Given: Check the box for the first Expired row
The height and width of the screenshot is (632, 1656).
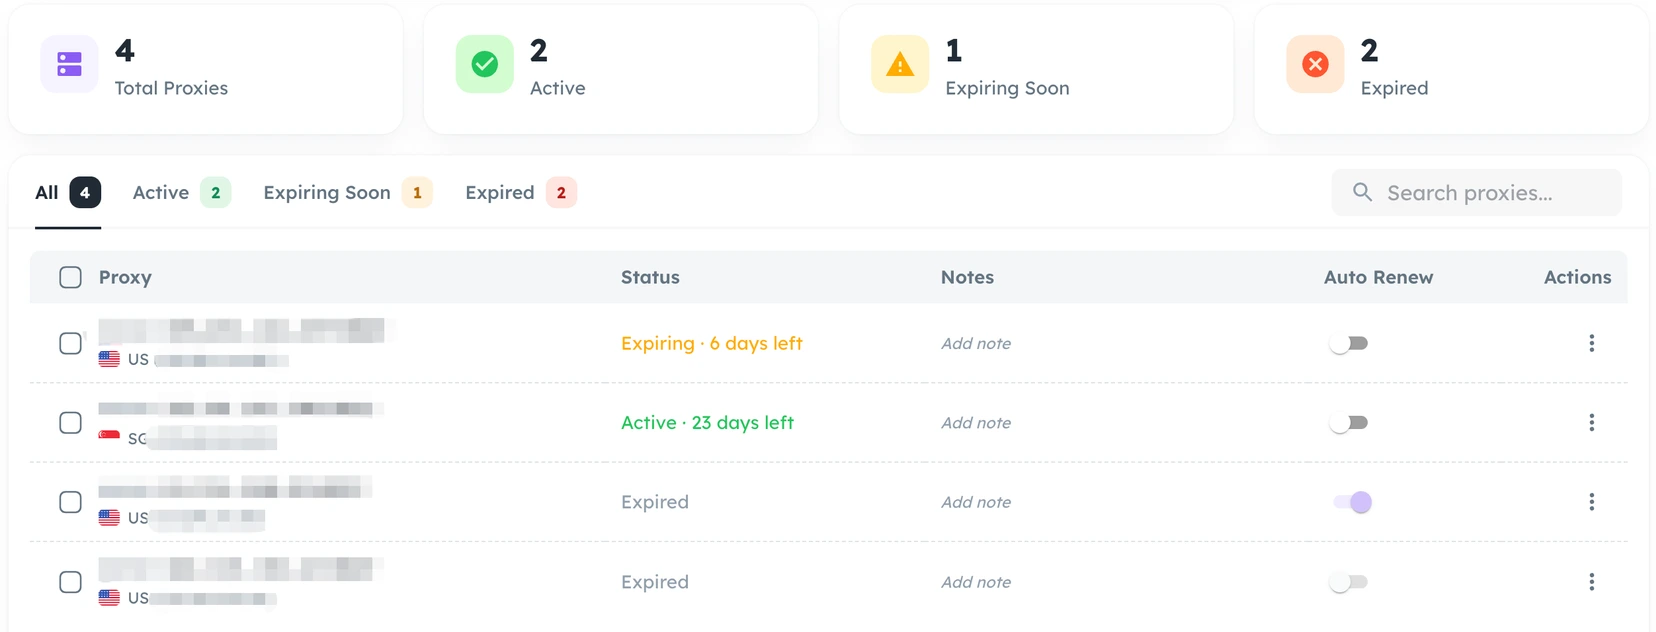Looking at the screenshot, I should point(70,502).
